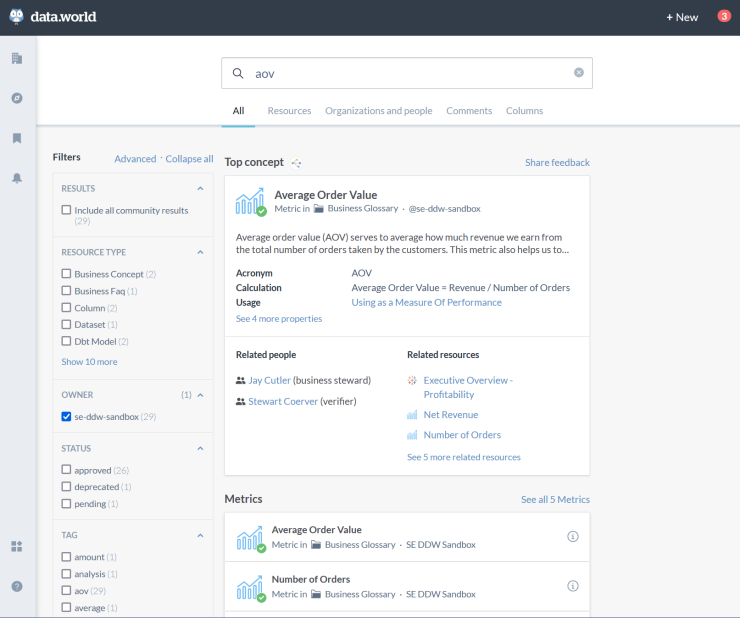
Task: Clear the search field with X icon
Action: pos(578,73)
